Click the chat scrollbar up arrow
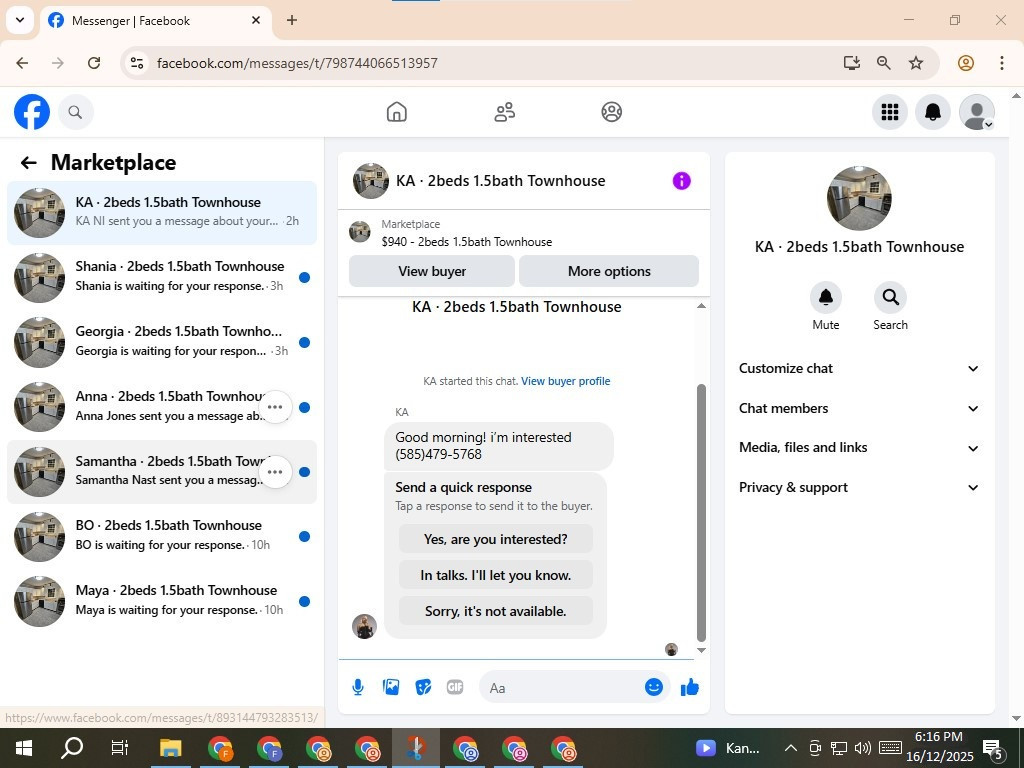This screenshot has height=768, width=1024. (x=701, y=306)
